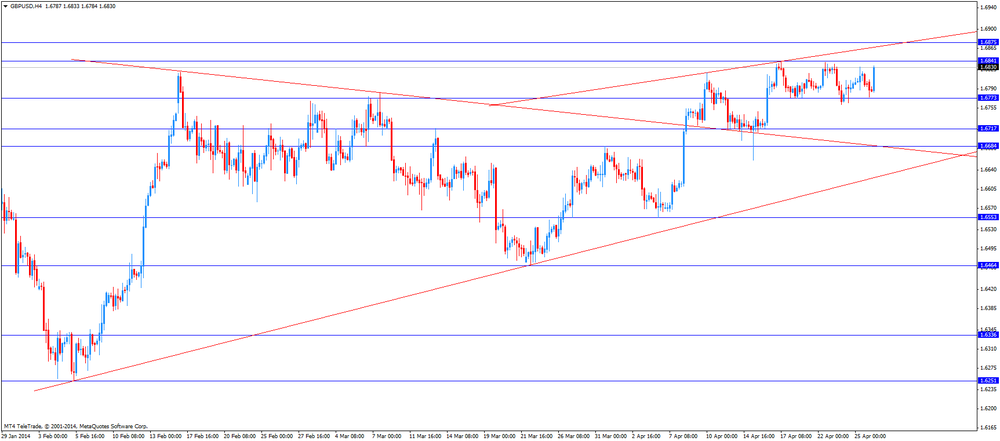
Task: Click the 26 Mar 08:00 time label
Action: pos(573,437)
